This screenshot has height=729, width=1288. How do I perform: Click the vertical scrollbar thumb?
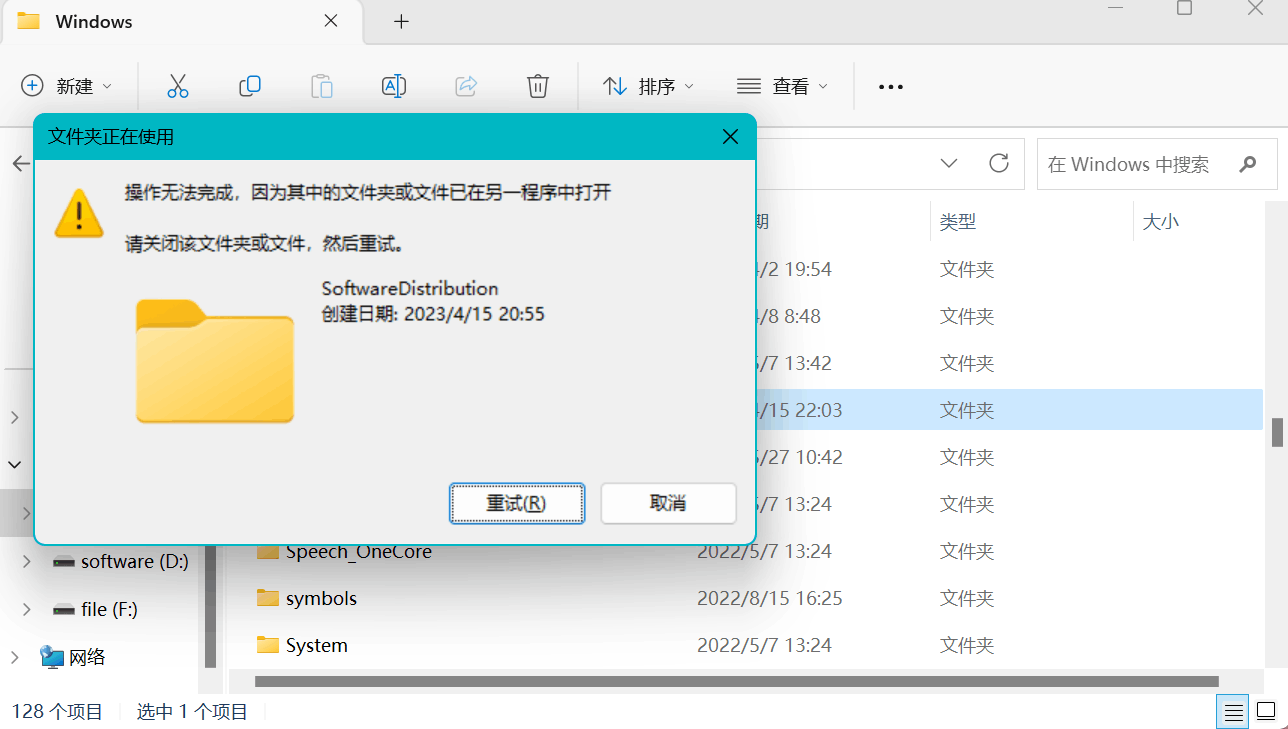(1277, 432)
